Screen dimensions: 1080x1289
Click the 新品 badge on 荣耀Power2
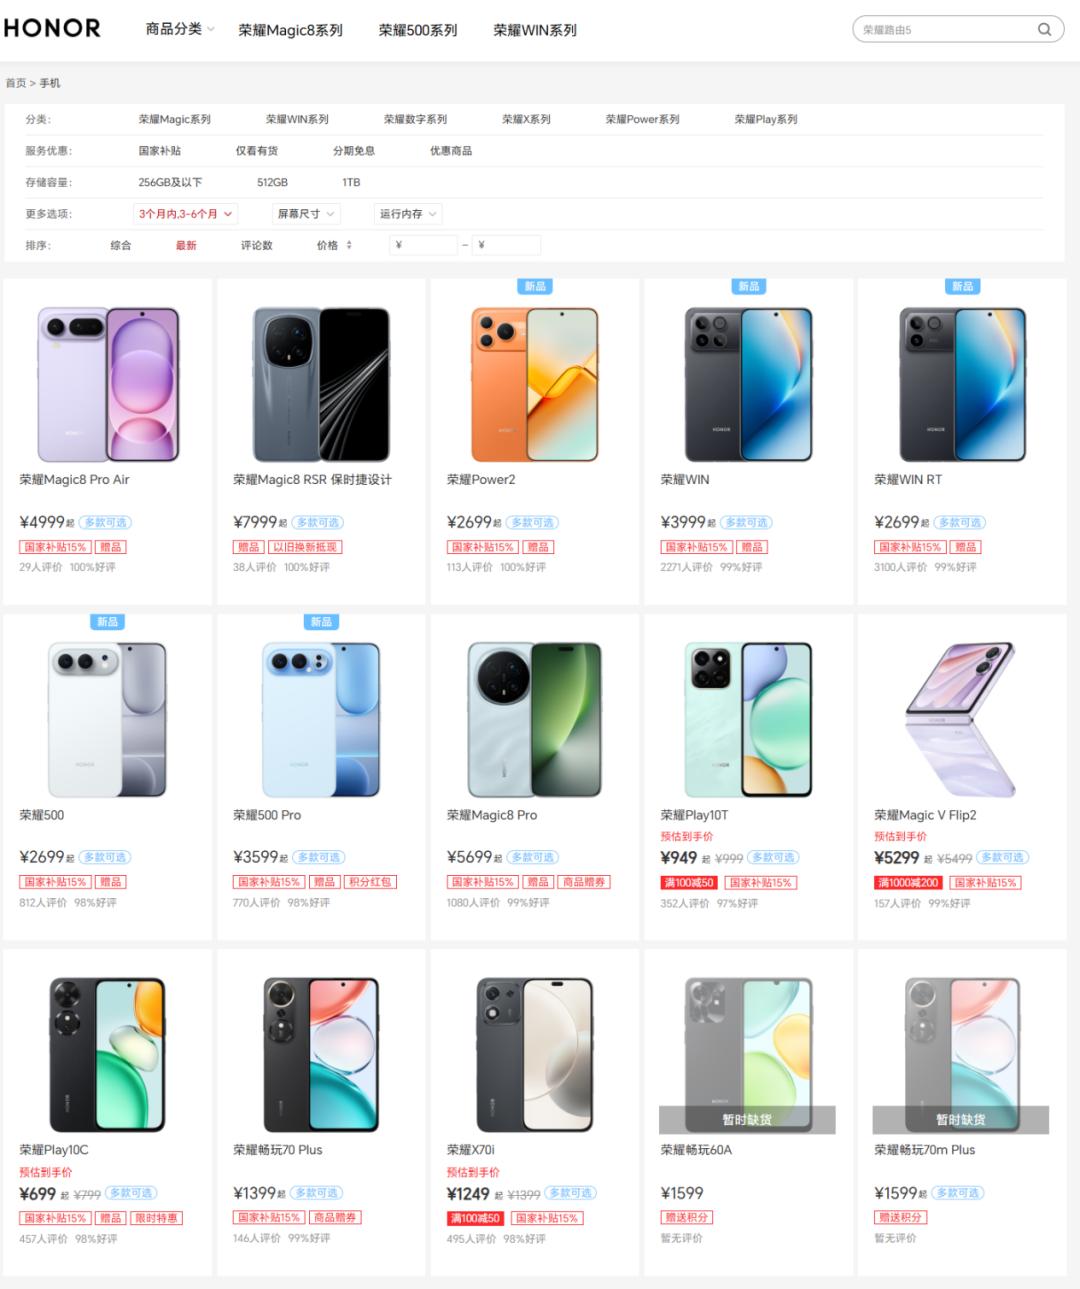point(535,286)
